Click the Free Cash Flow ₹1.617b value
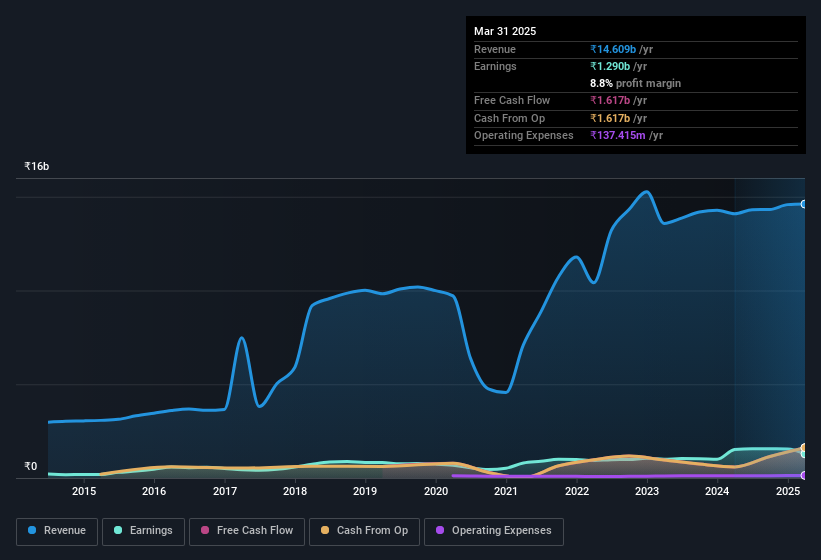Image resolution: width=821 pixels, height=560 pixels. (610, 100)
